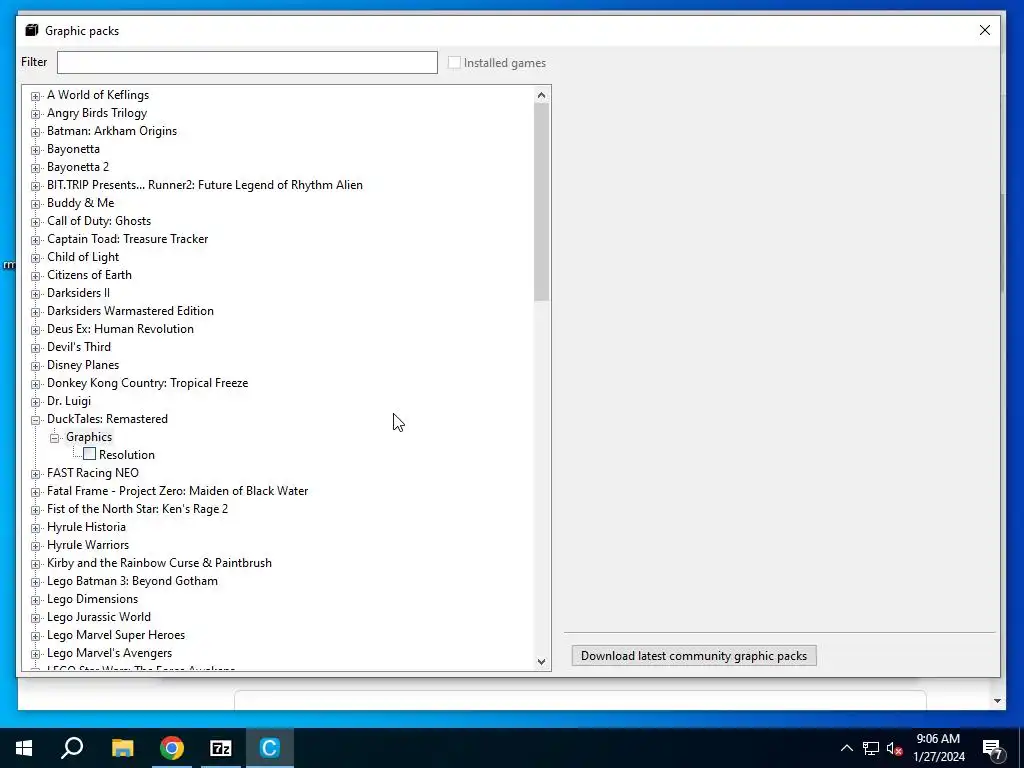Select Lego Marvel Super Heroes entry
The width and height of the screenshot is (1024, 768).
pos(116,635)
